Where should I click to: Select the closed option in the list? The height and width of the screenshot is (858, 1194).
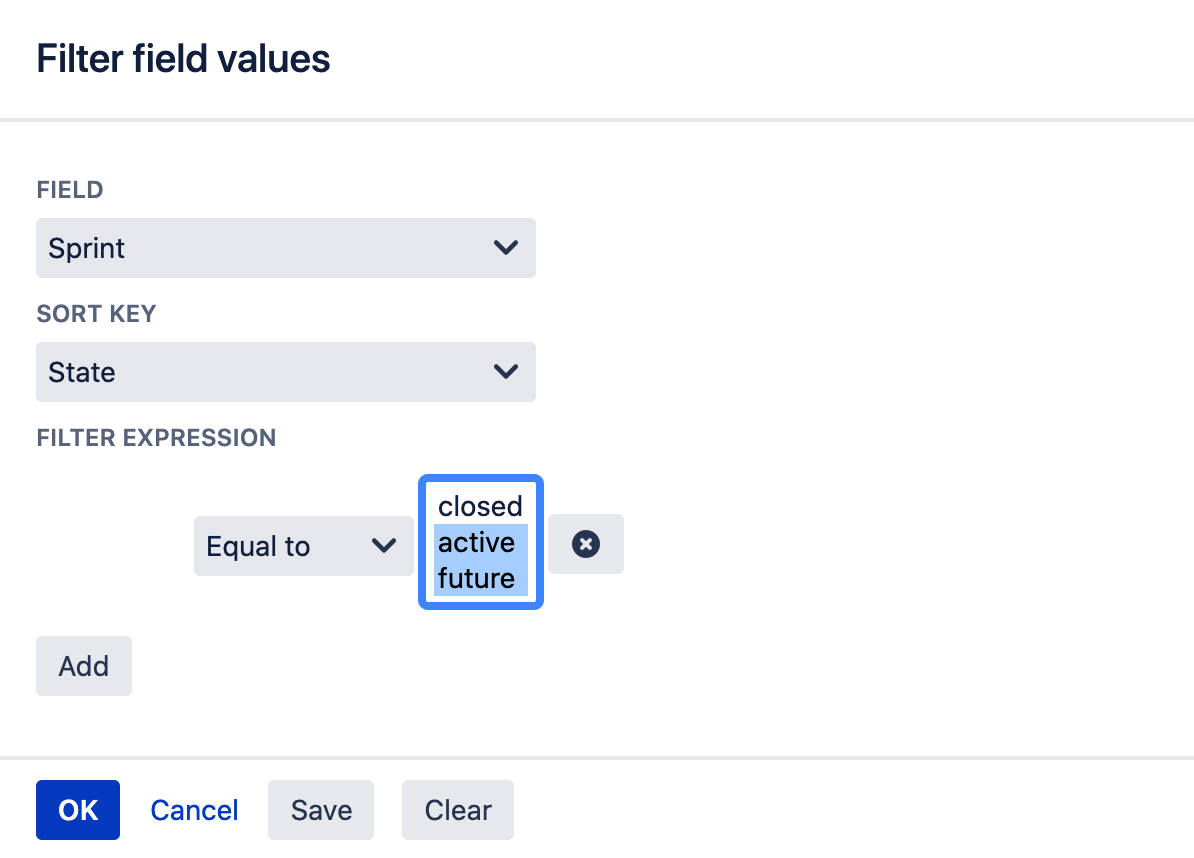(480, 506)
